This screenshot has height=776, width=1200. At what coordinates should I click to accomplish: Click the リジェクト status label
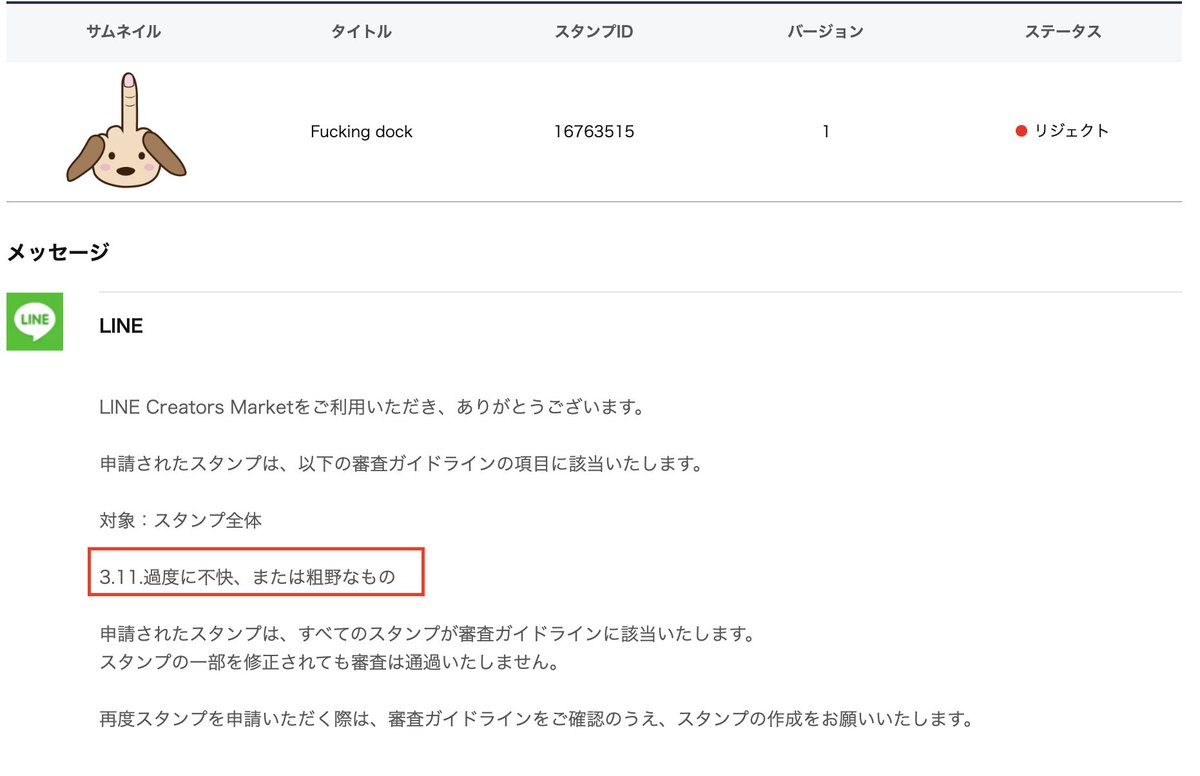tap(1072, 131)
